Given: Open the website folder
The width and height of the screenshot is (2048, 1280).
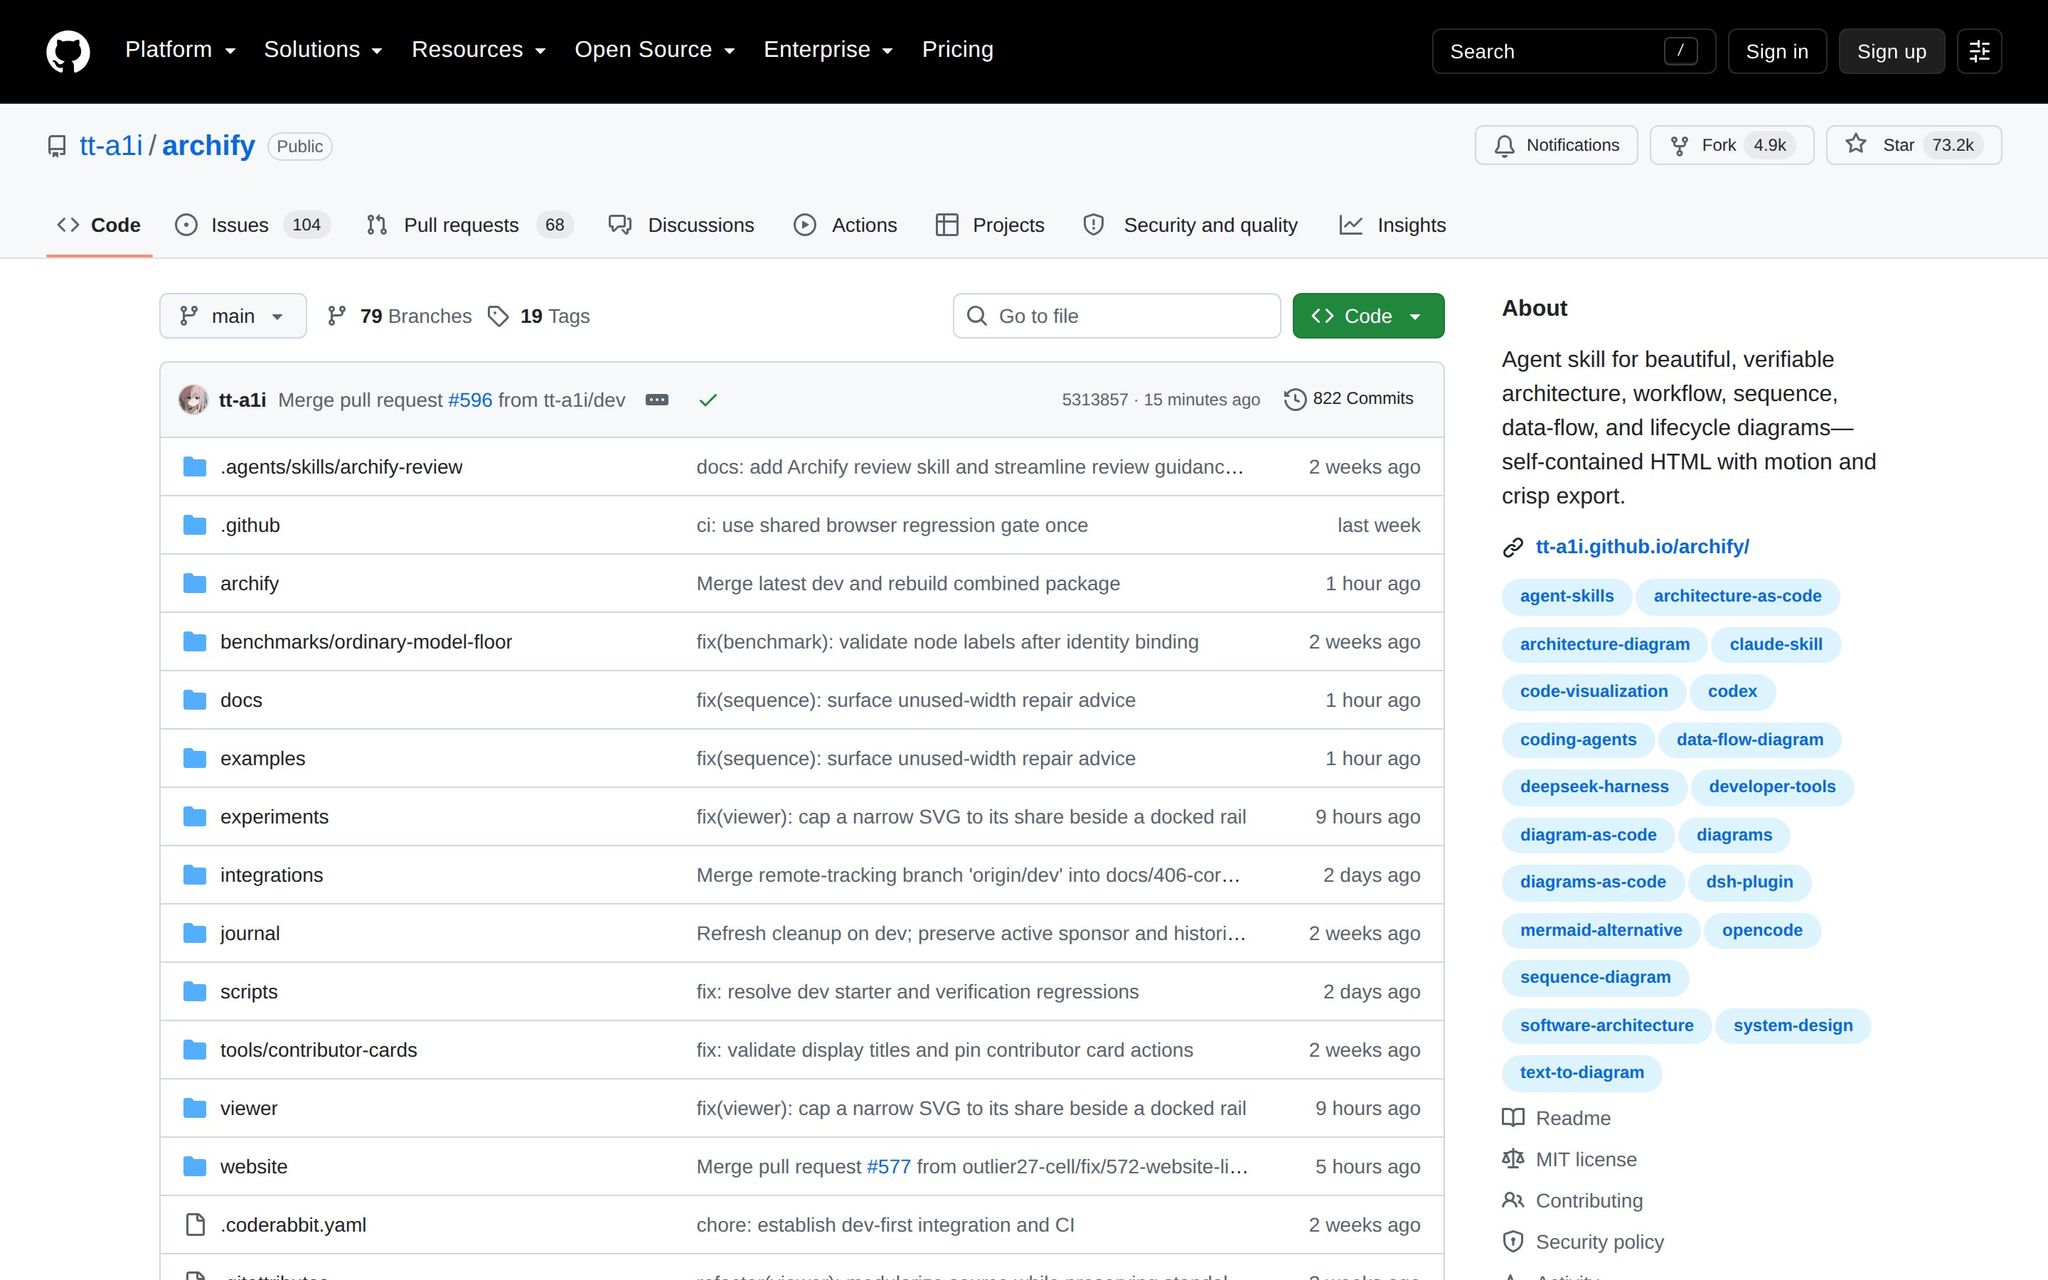Looking at the screenshot, I should coord(254,1167).
